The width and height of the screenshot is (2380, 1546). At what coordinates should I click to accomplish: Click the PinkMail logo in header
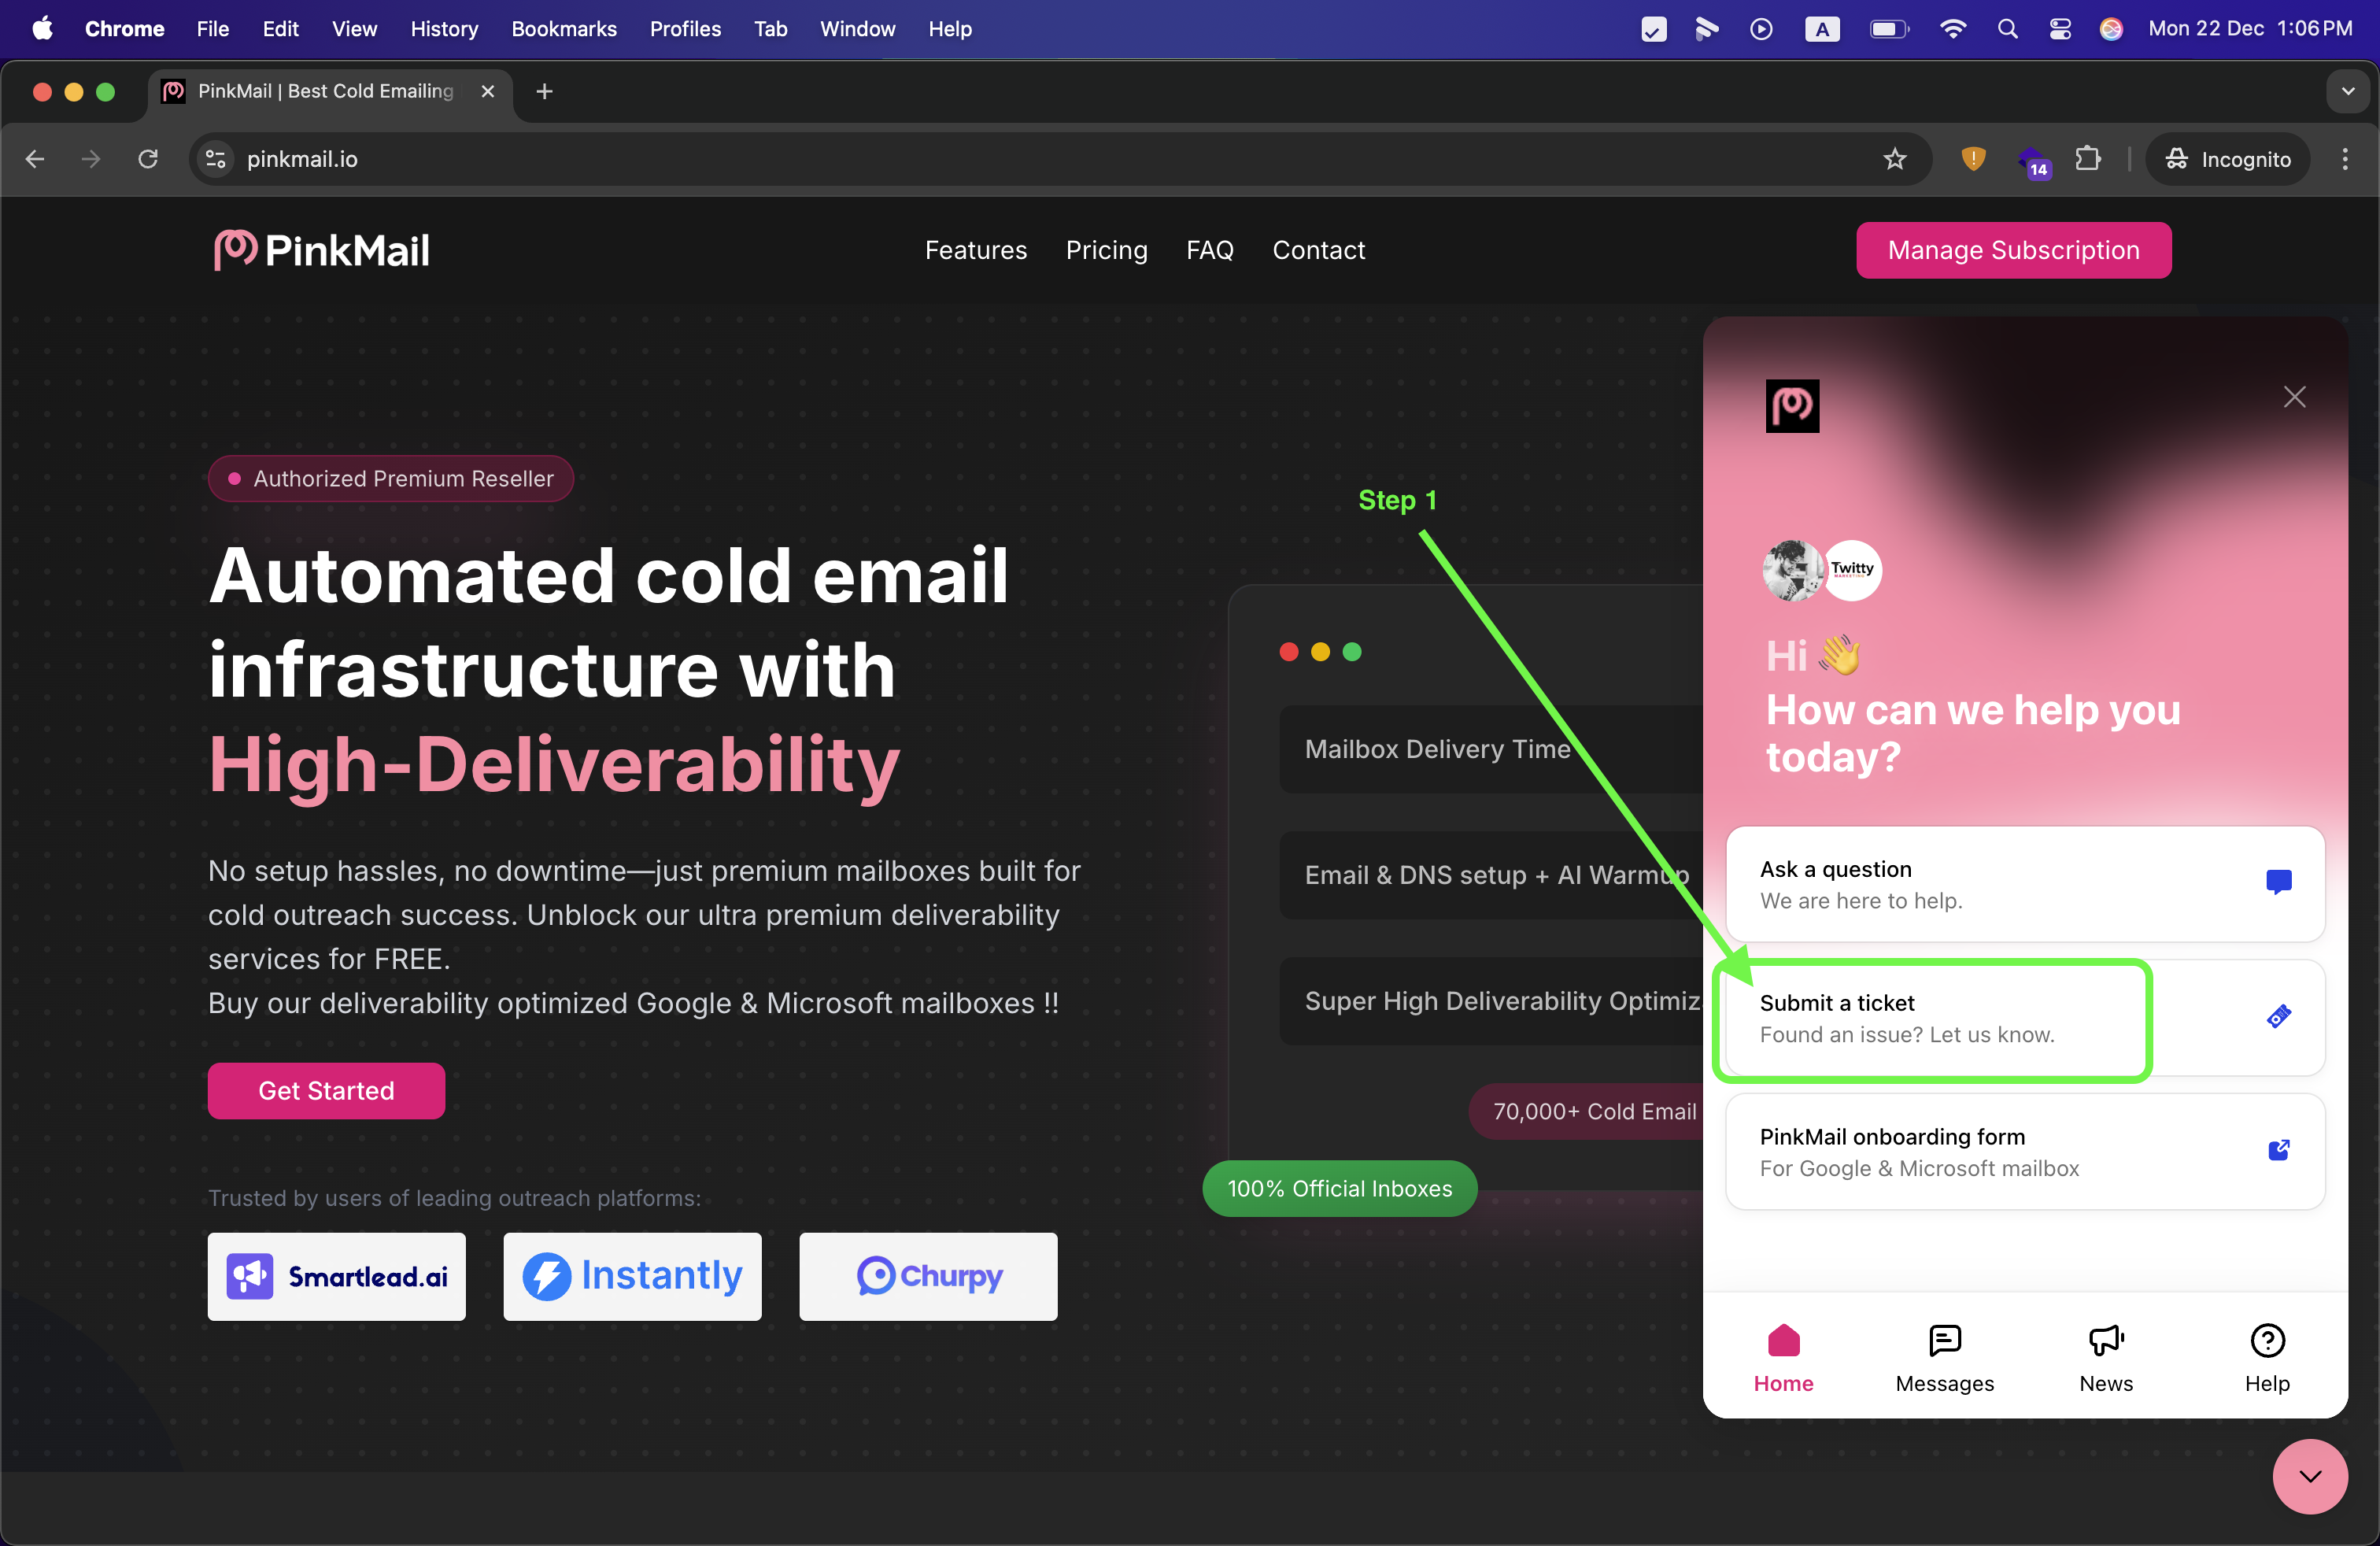click(322, 250)
